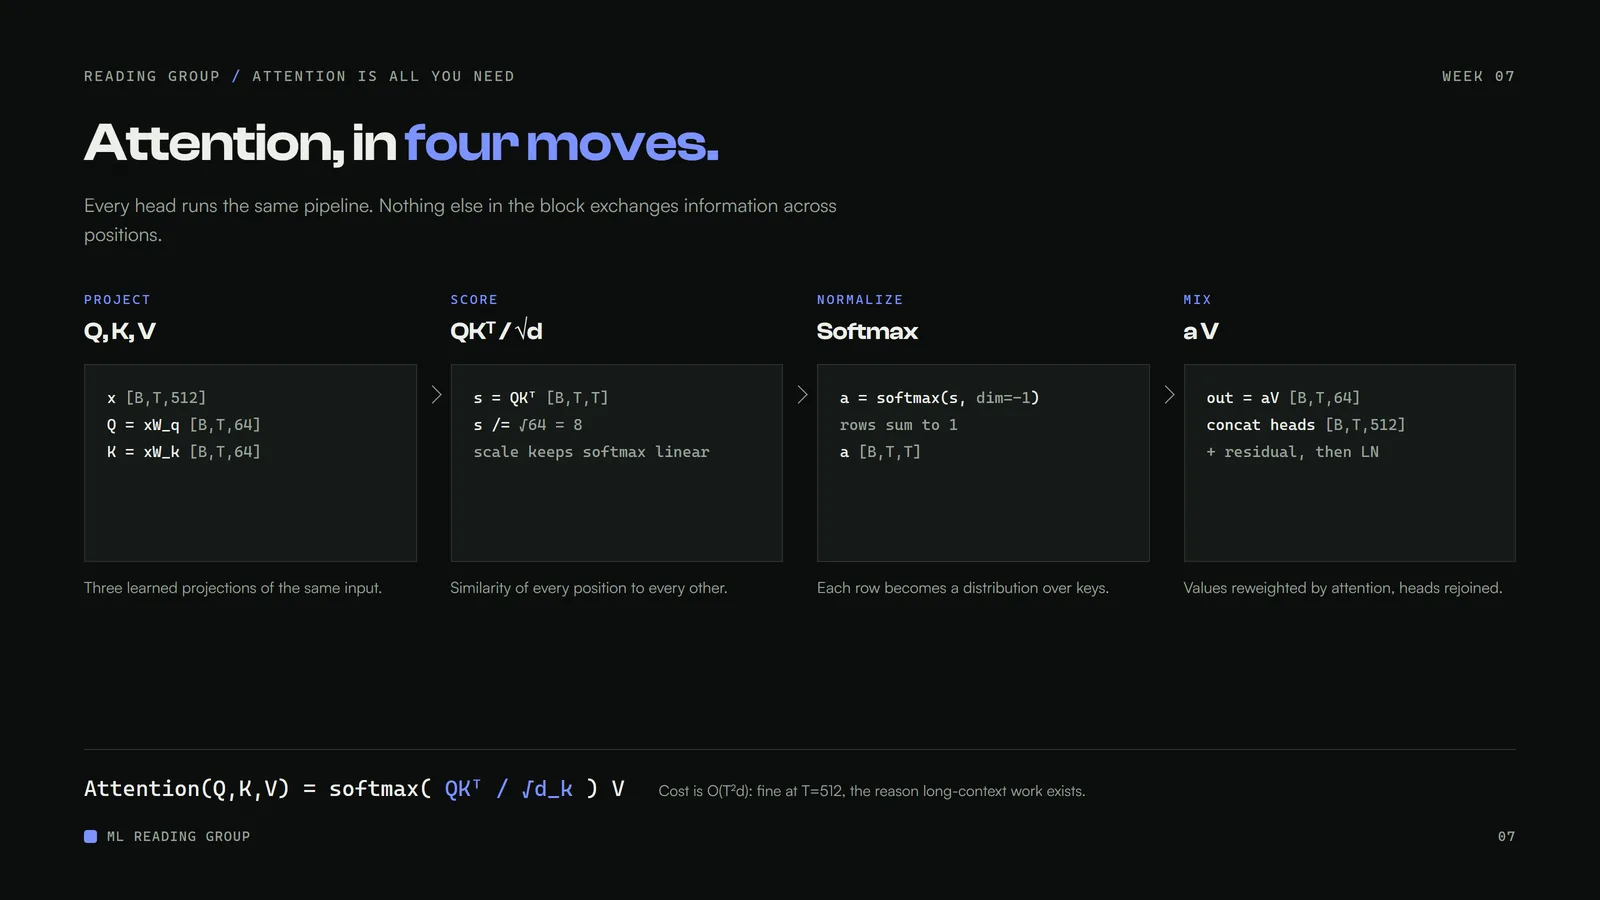The image size is (1600, 900).
Task: Click the code line 'x [B,T,512]'
Action: point(156,398)
